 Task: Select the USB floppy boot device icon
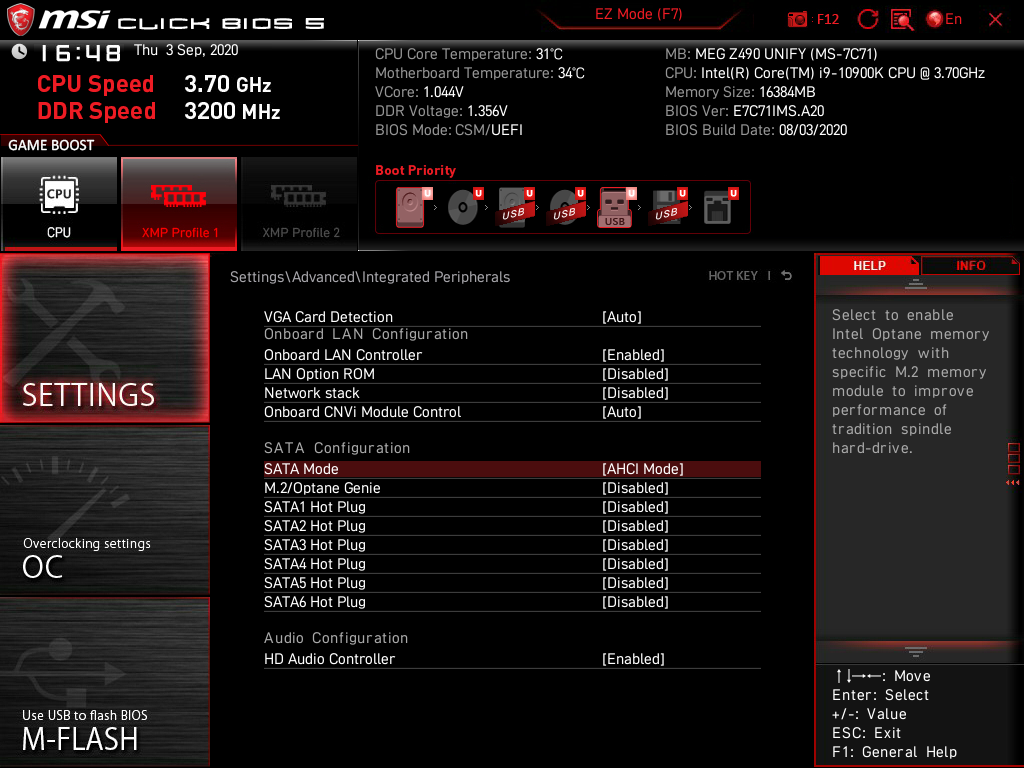[x=668, y=207]
